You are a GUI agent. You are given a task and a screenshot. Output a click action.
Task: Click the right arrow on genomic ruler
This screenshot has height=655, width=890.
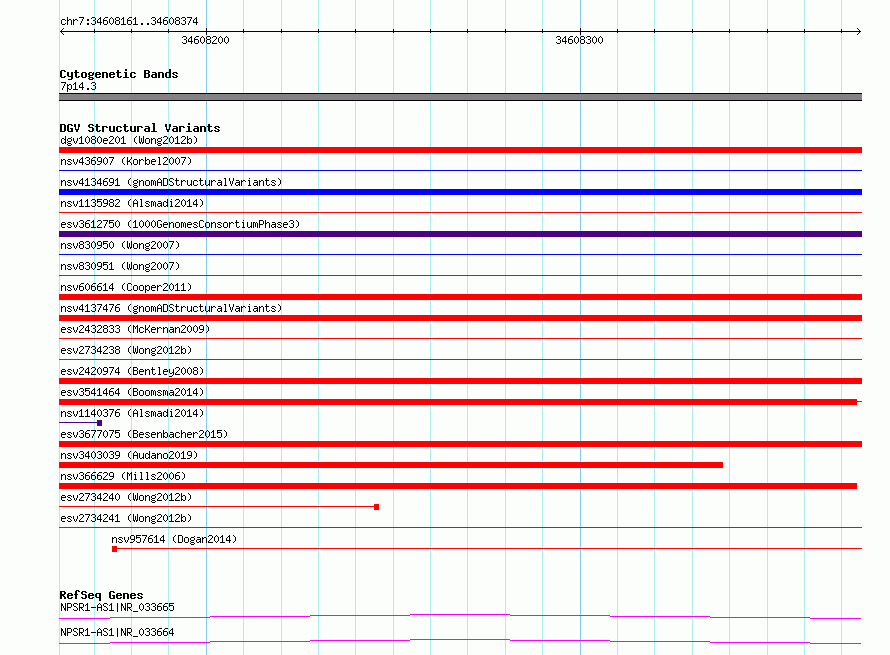point(859,32)
